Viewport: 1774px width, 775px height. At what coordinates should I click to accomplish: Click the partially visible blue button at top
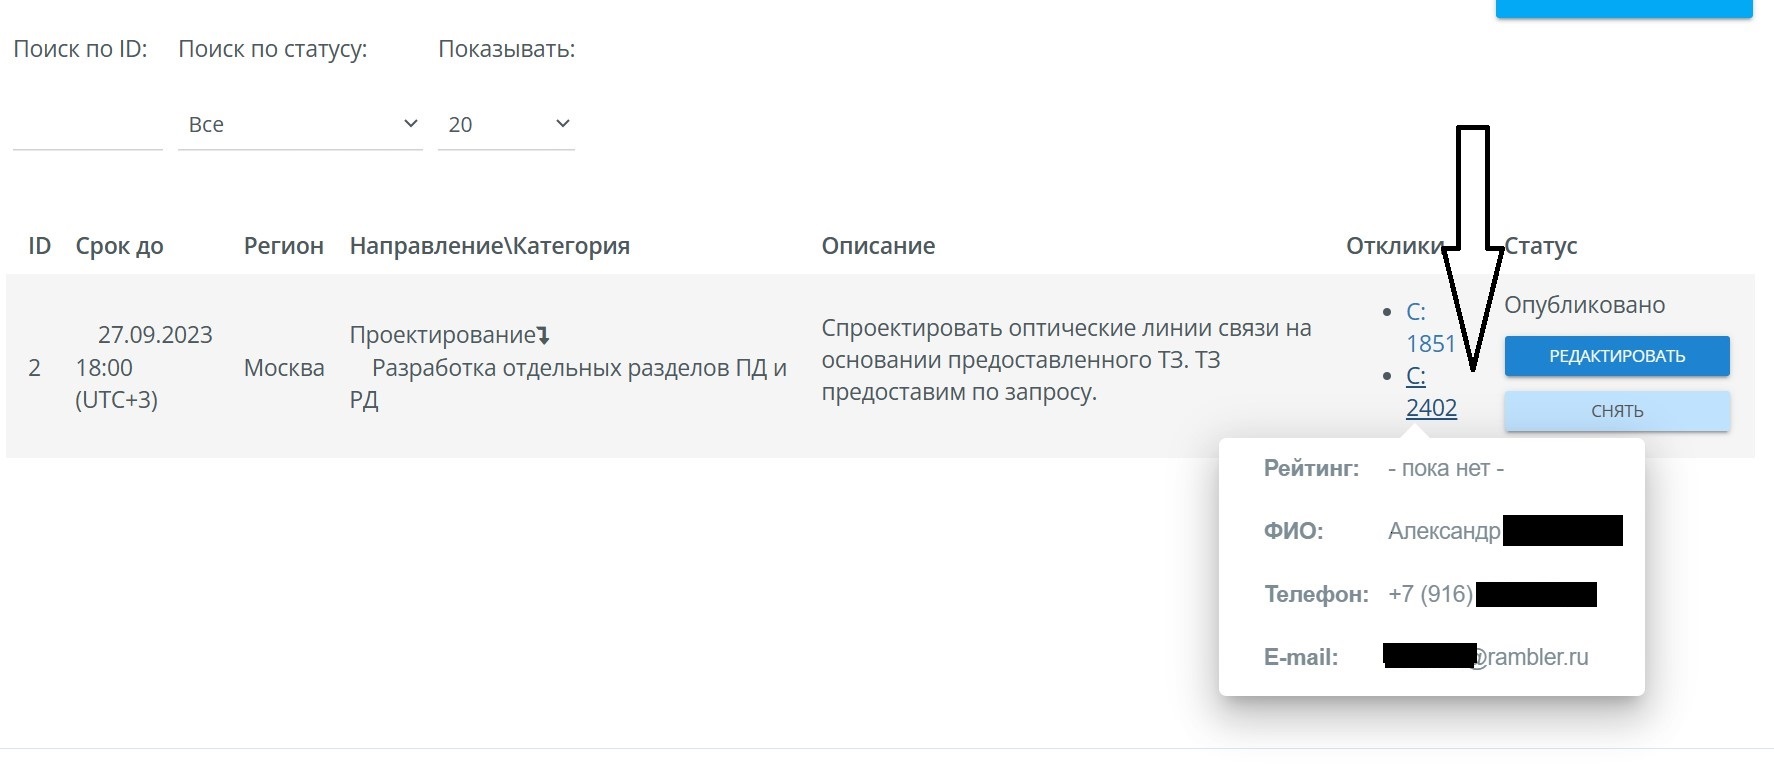1623,9
